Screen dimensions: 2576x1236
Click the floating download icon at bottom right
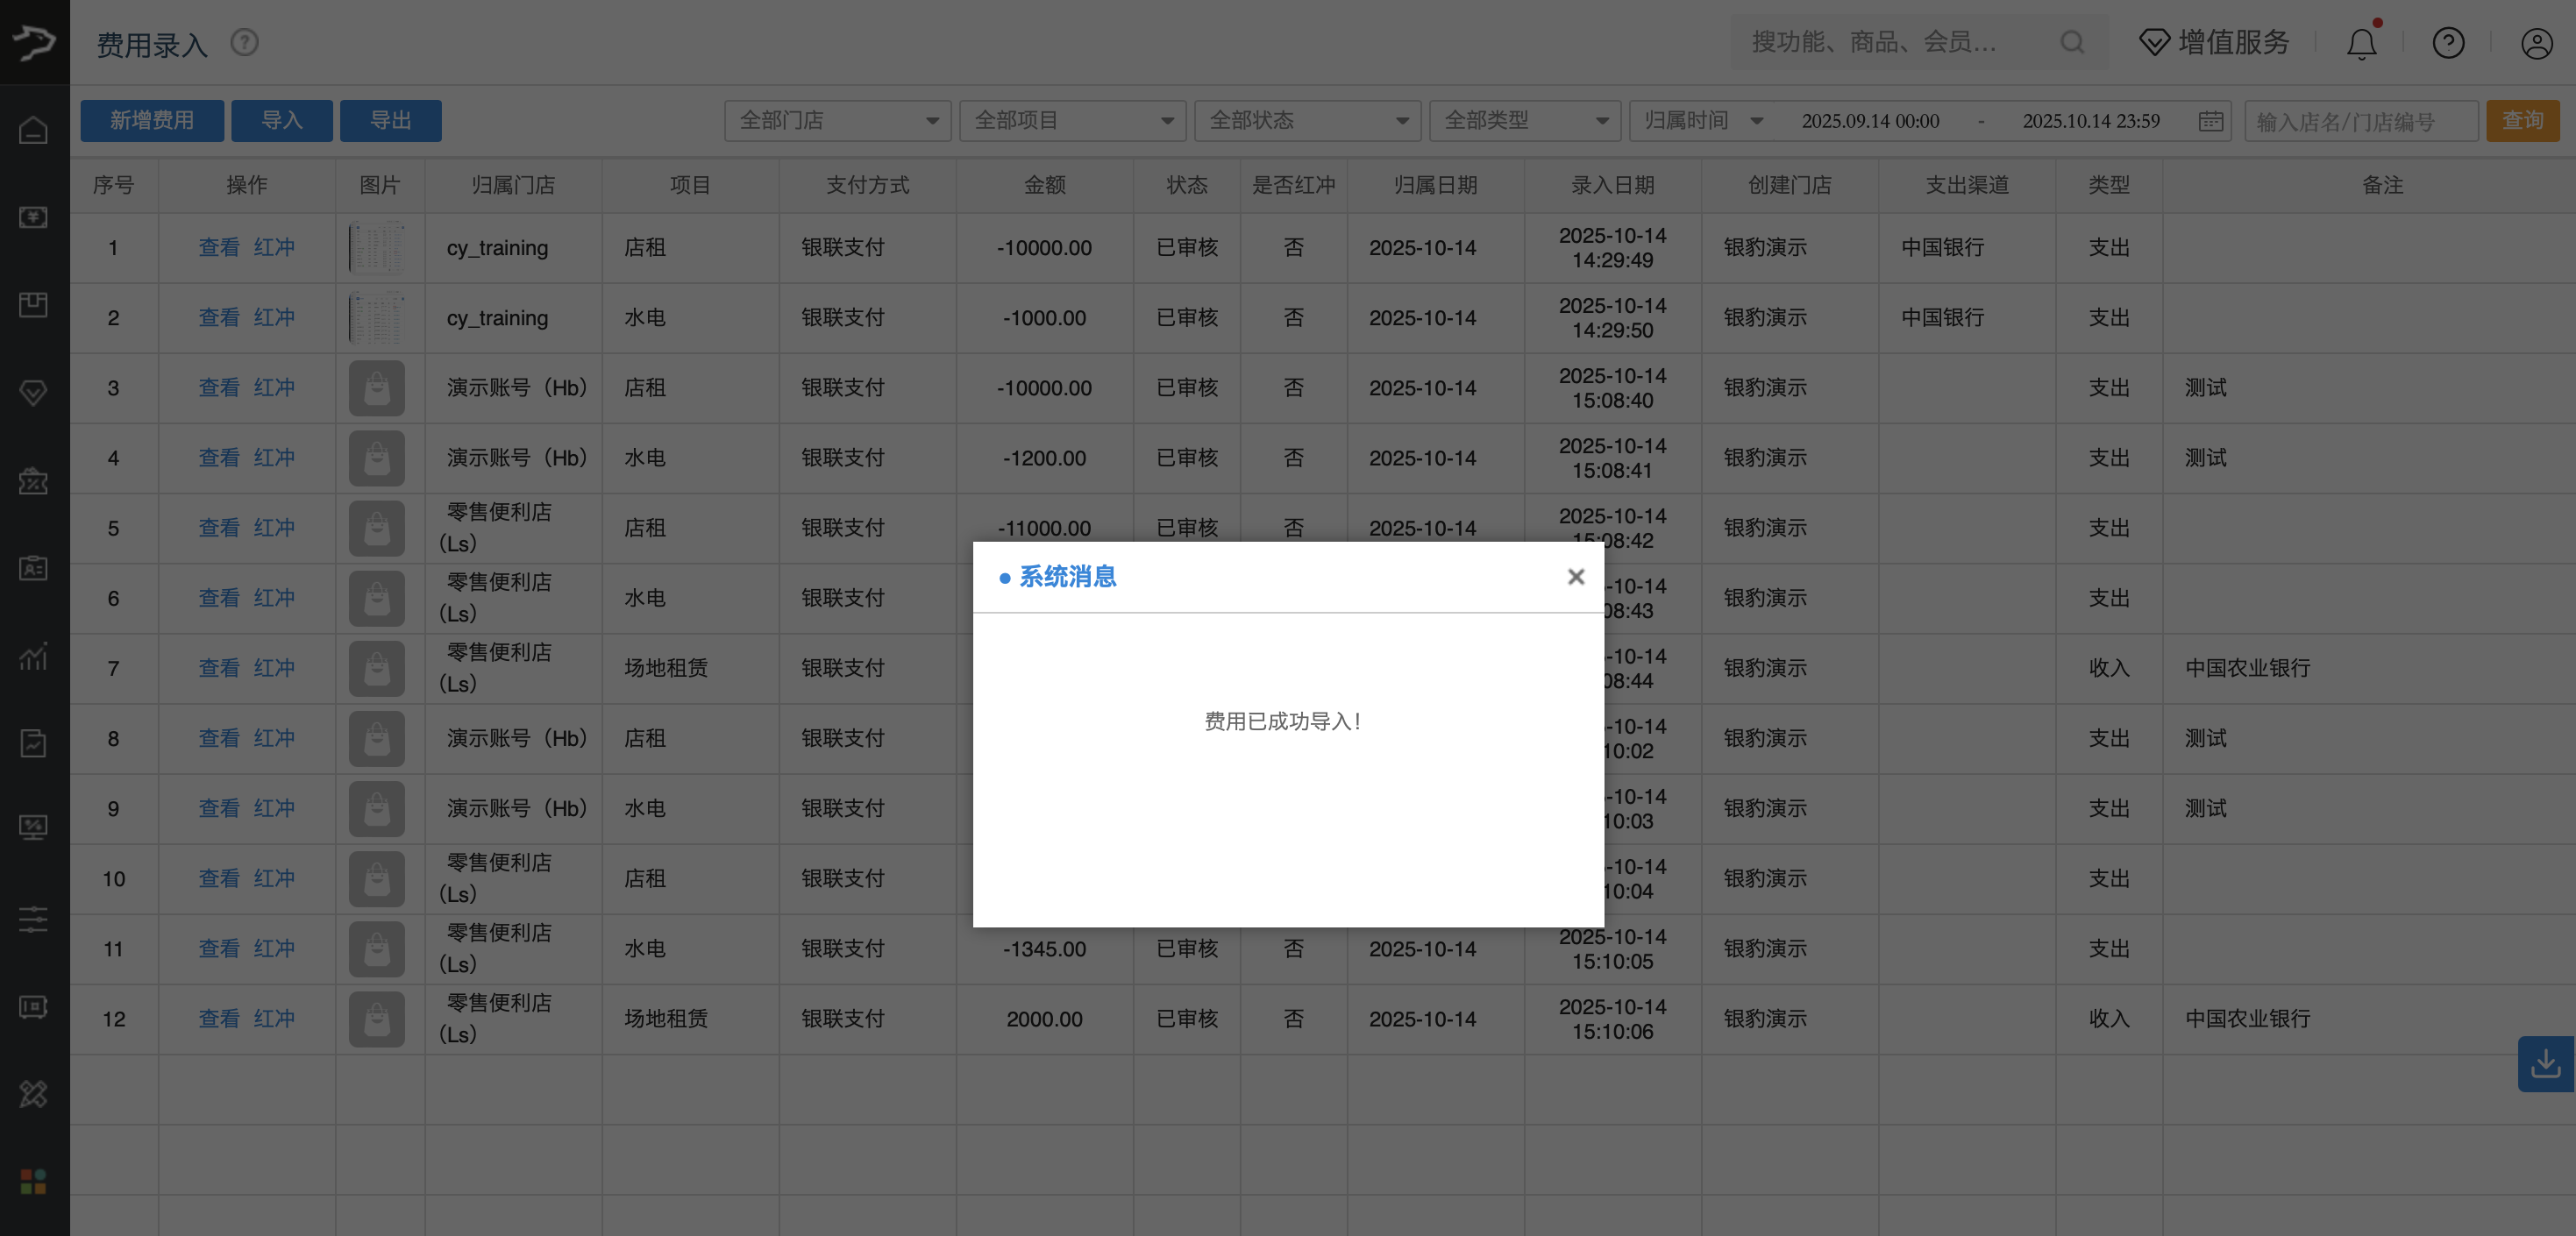point(2545,1064)
